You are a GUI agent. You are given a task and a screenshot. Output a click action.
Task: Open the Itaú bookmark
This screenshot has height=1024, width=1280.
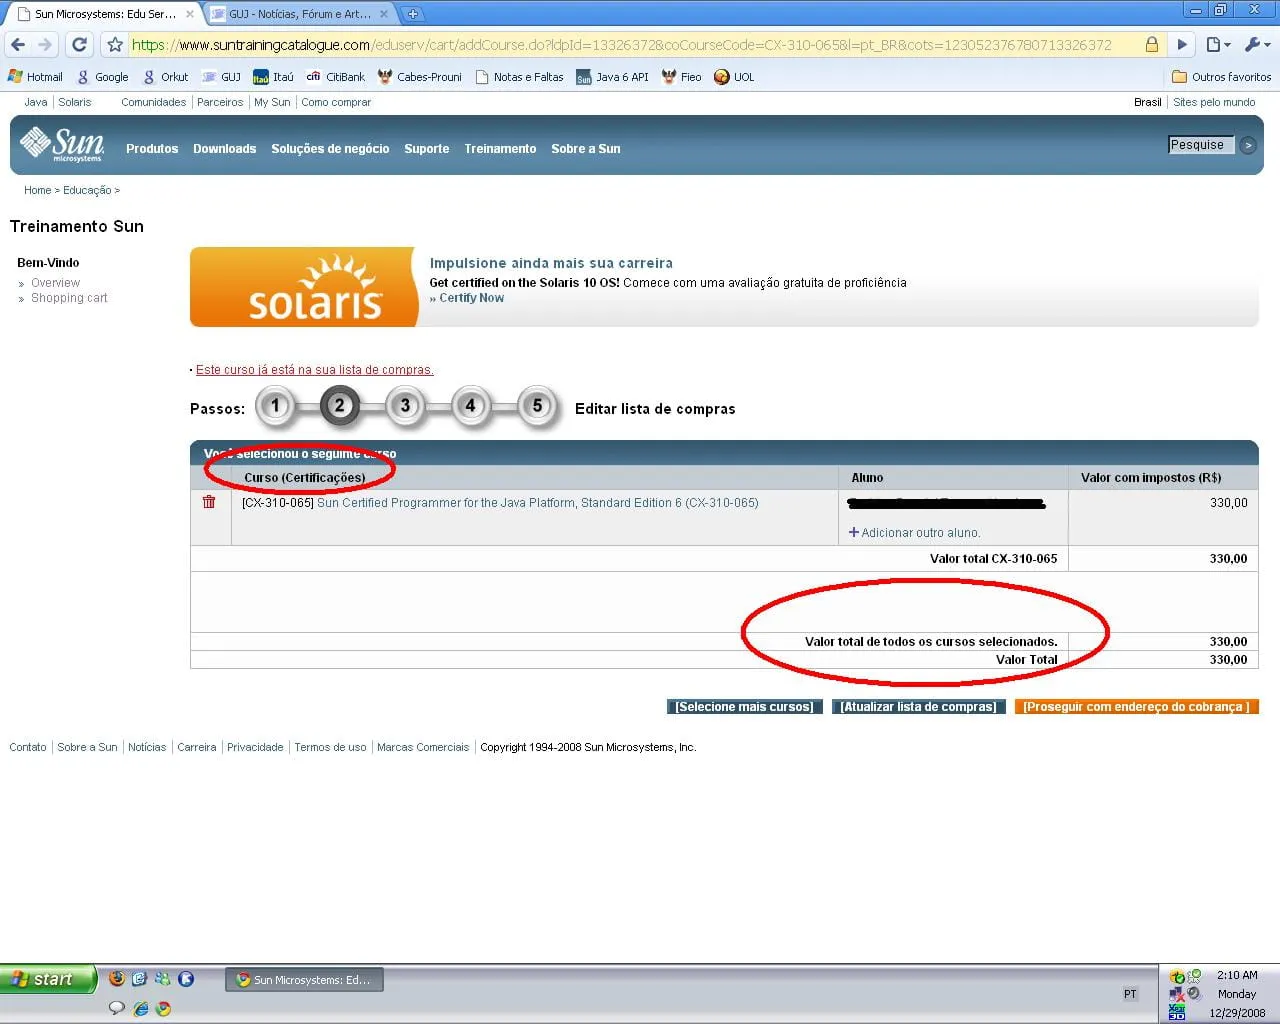tap(274, 77)
